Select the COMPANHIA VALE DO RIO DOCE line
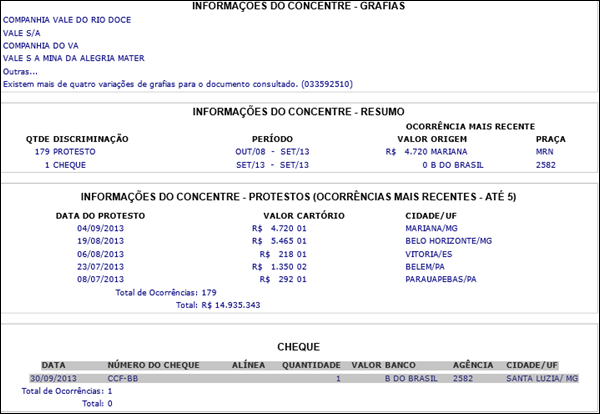 (67, 20)
